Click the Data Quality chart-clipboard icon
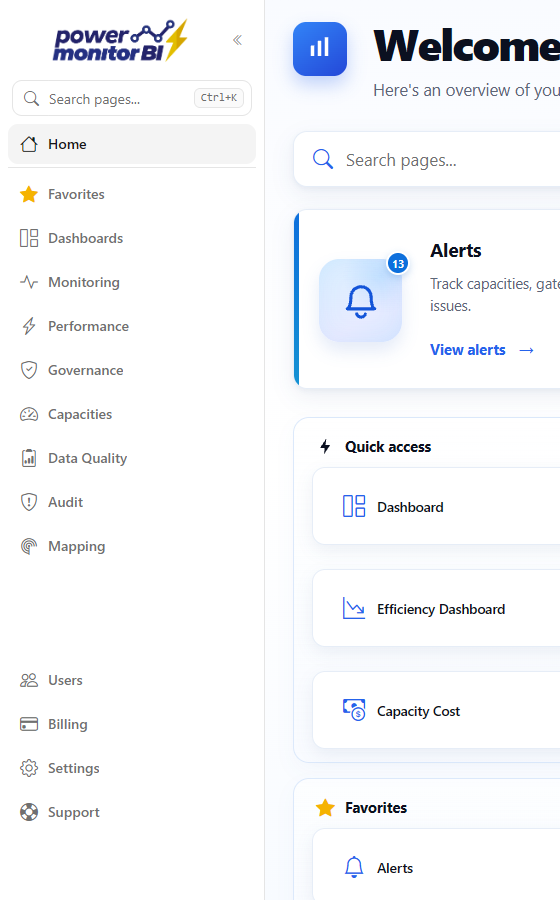 pyautogui.click(x=29, y=458)
